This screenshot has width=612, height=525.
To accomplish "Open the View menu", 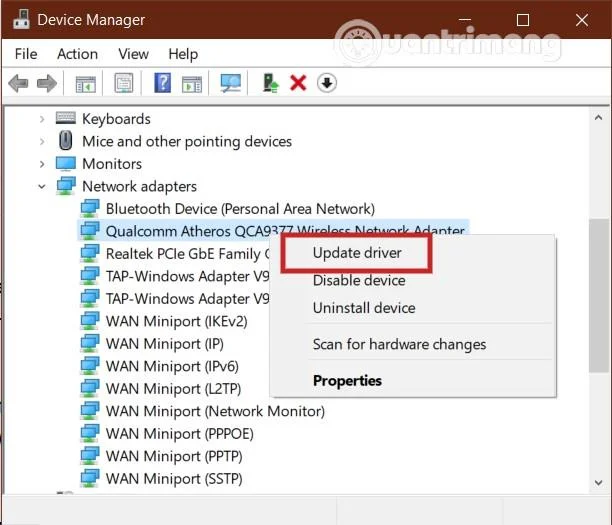I will tap(133, 54).
